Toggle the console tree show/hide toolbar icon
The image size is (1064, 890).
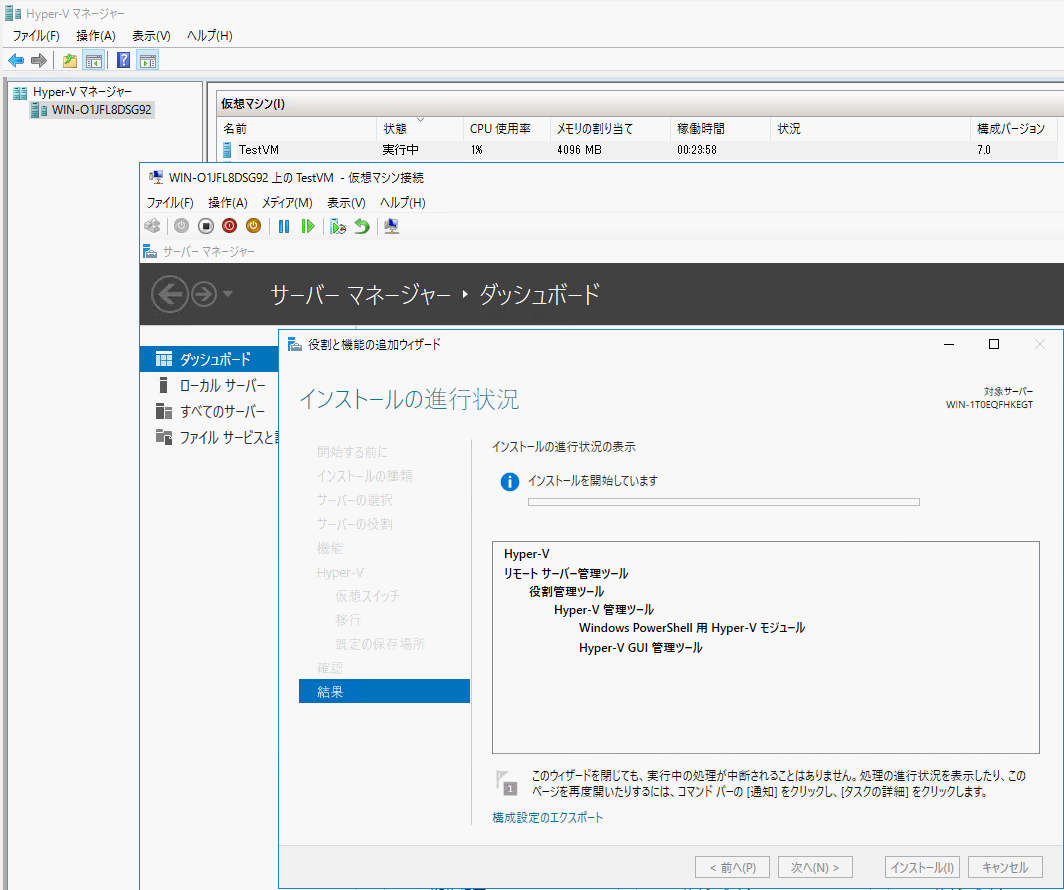point(94,61)
